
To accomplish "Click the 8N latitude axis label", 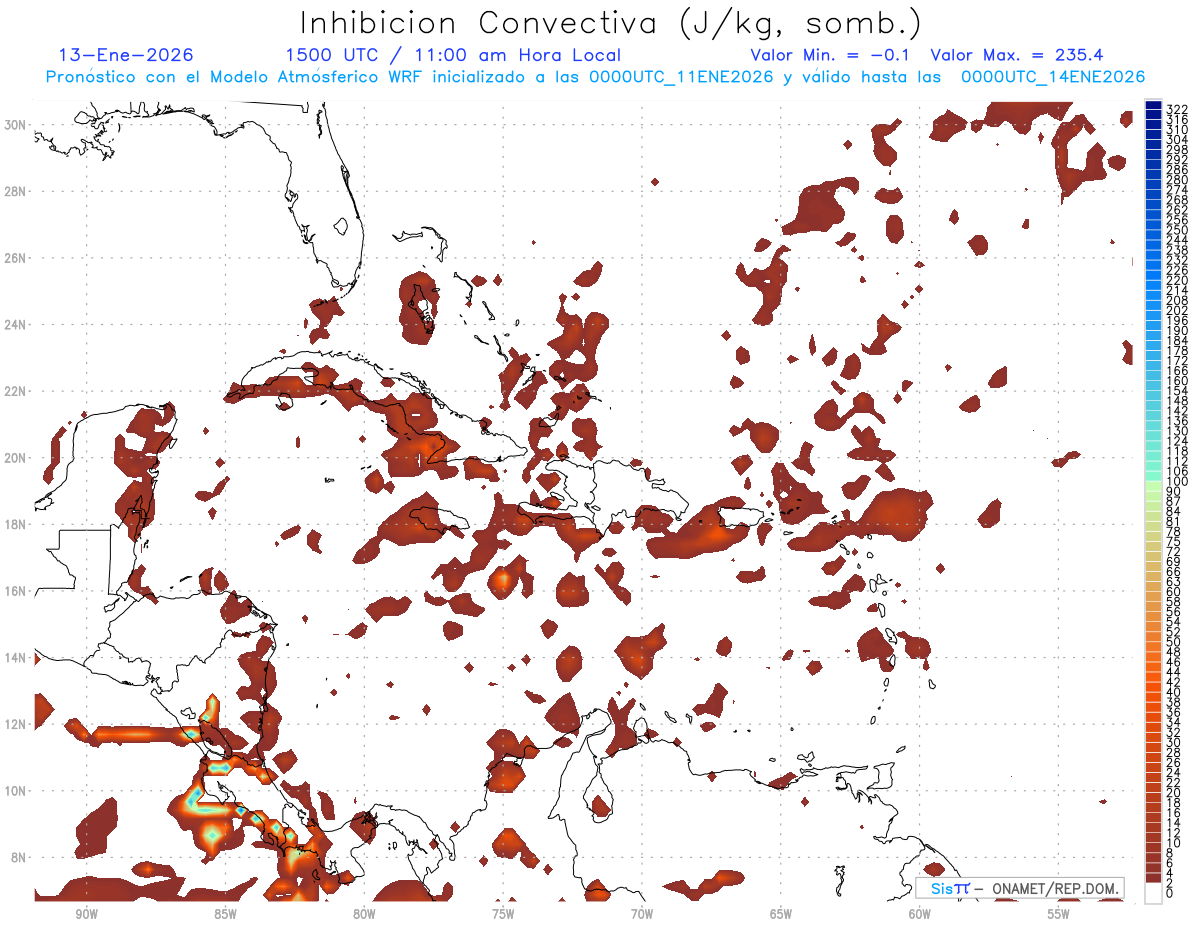I will [19, 858].
